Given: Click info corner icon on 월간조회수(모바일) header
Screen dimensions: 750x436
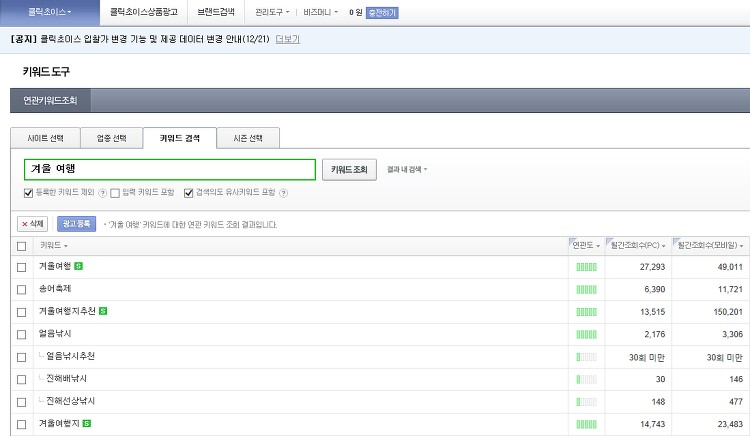Looking at the screenshot, I should [675, 240].
